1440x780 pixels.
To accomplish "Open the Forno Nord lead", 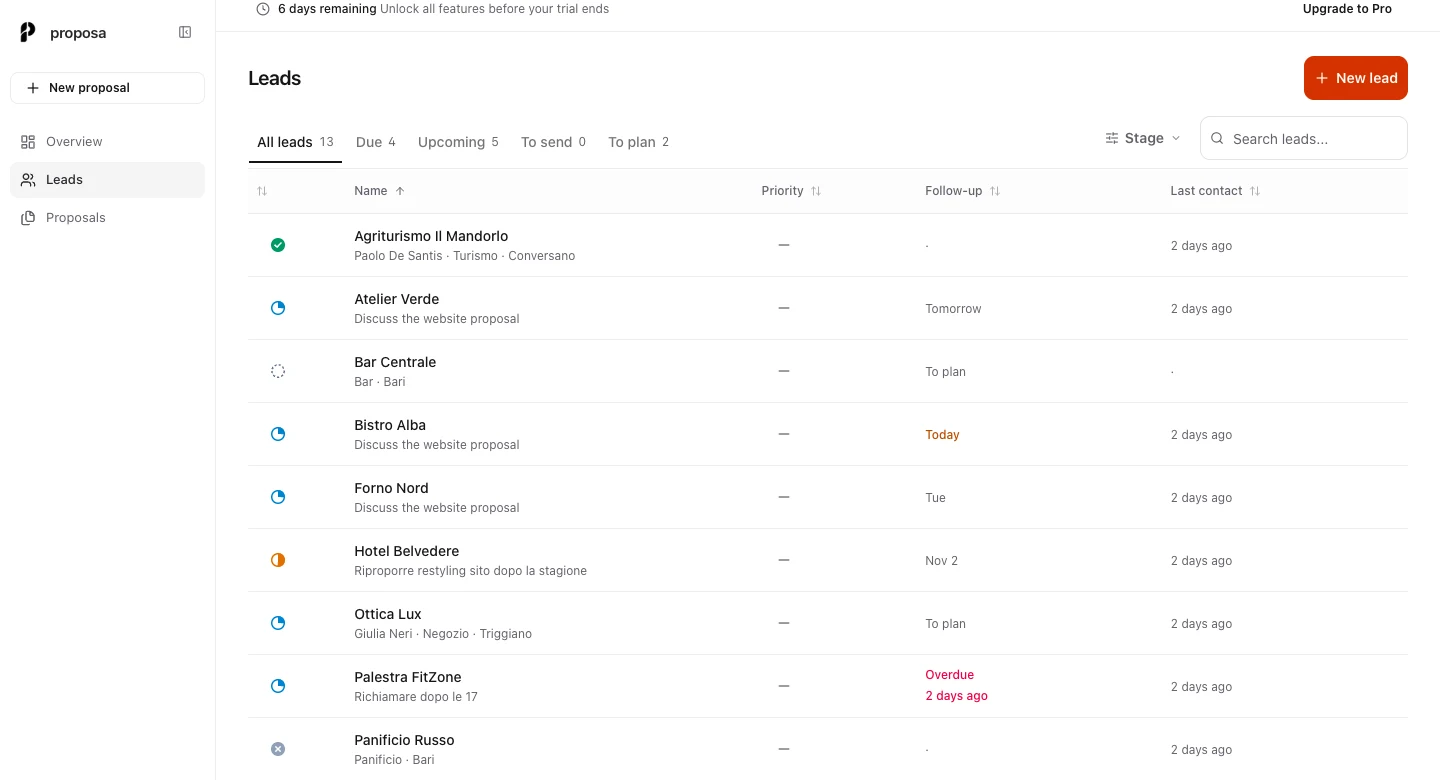I will (828, 497).
